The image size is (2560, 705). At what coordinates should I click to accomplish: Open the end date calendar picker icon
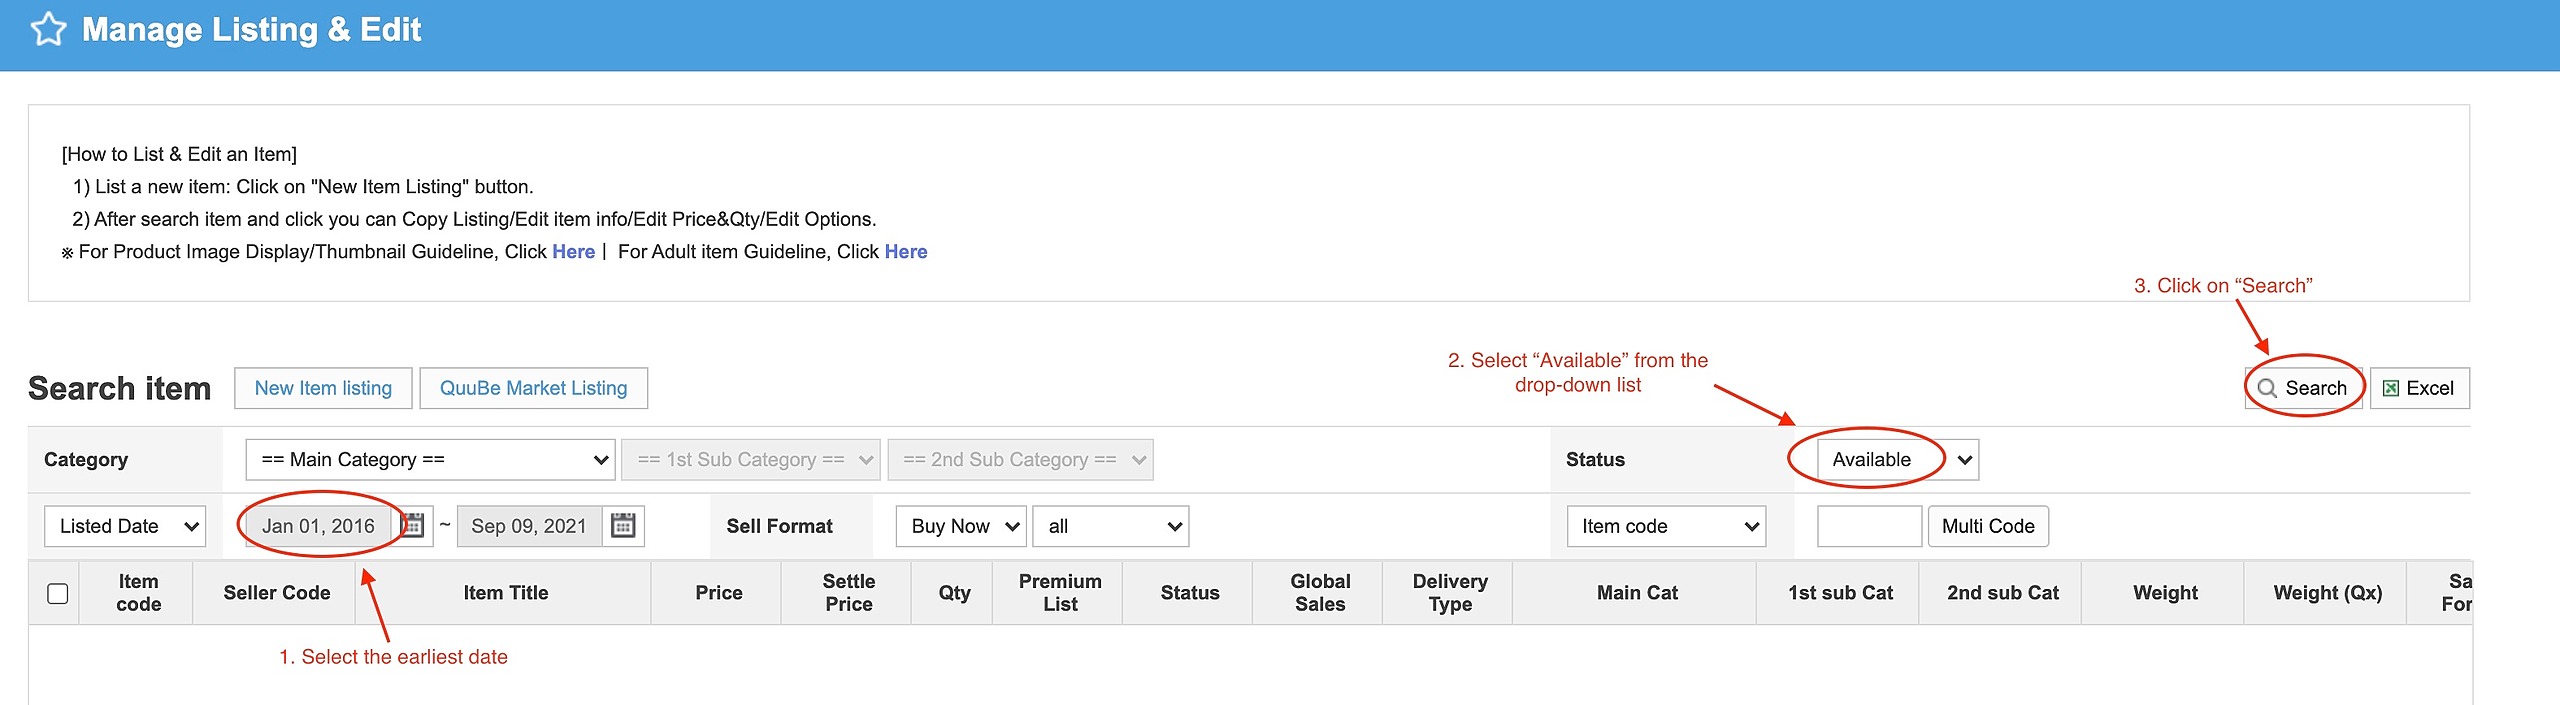click(623, 526)
